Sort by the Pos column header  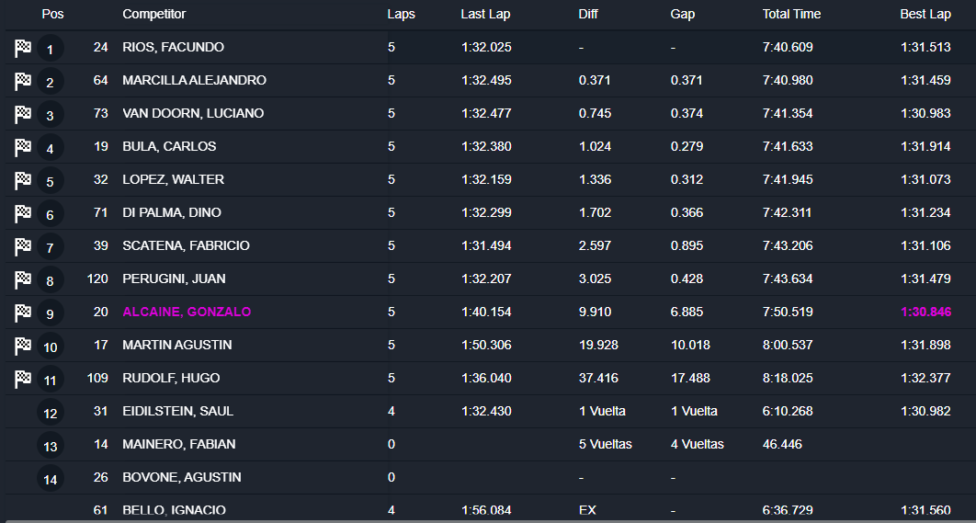tap(52, 14)
